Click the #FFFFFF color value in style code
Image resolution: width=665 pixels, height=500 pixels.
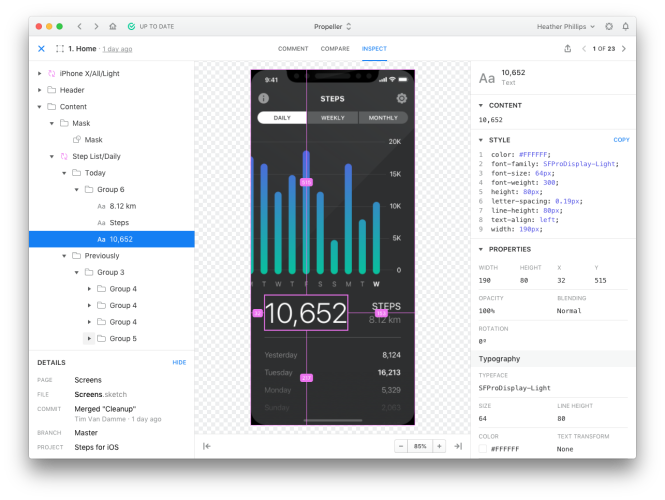[x=534, y=154]
